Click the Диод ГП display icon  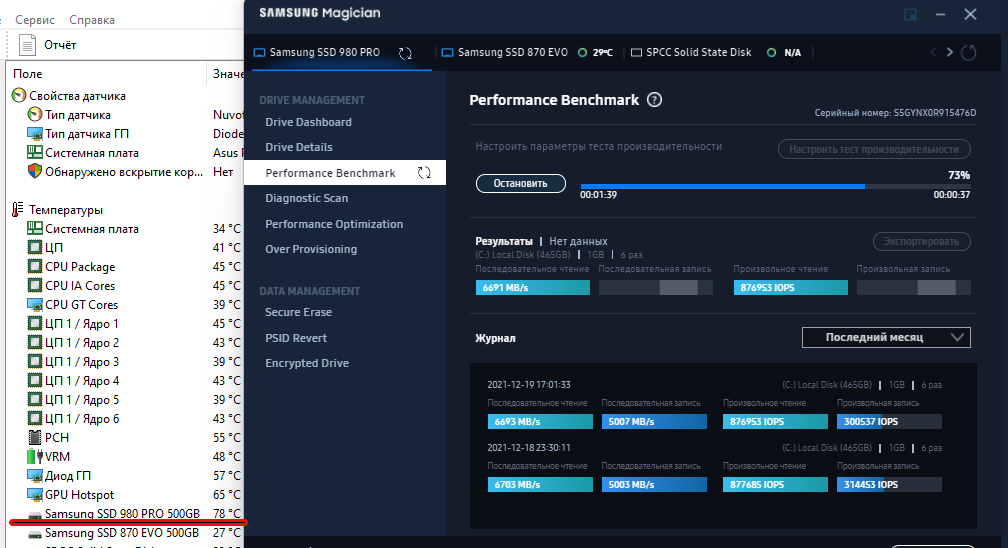[35, 475]
